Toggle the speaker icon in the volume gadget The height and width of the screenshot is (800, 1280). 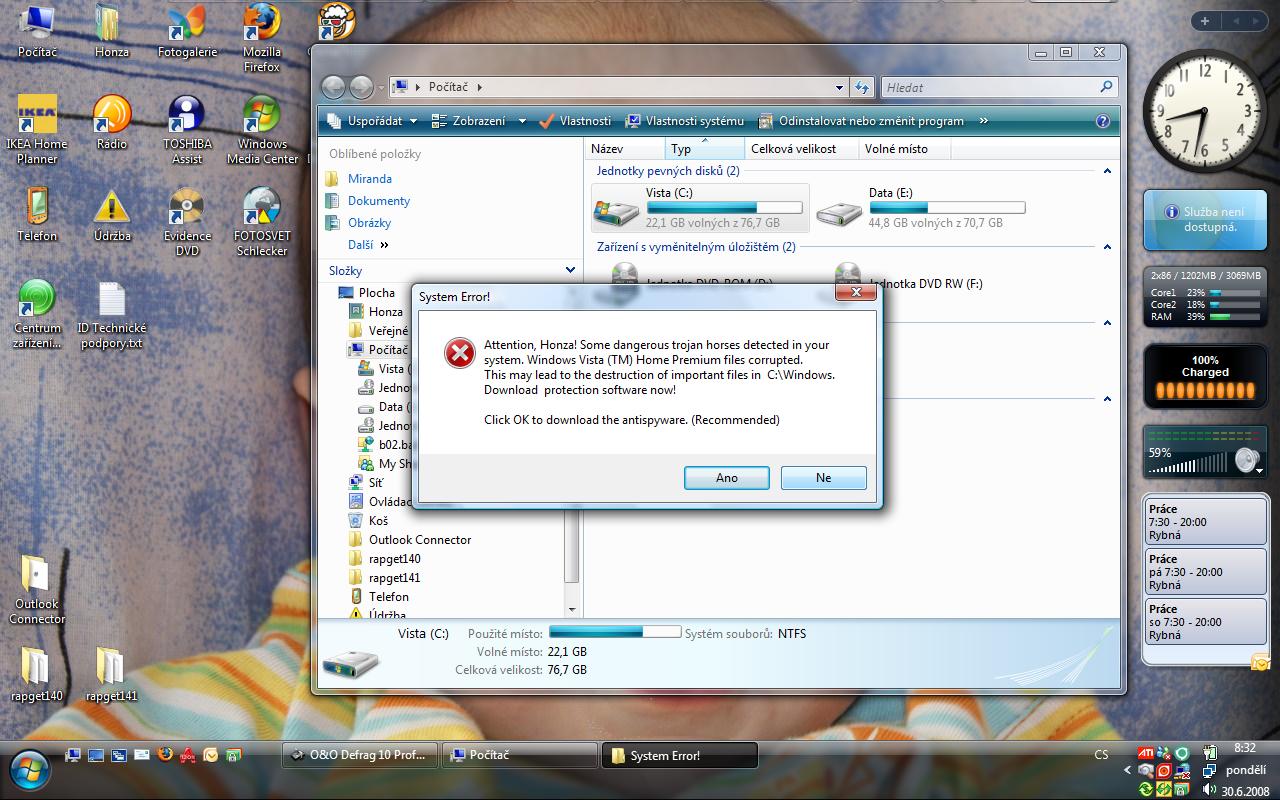click(1246, 460)
